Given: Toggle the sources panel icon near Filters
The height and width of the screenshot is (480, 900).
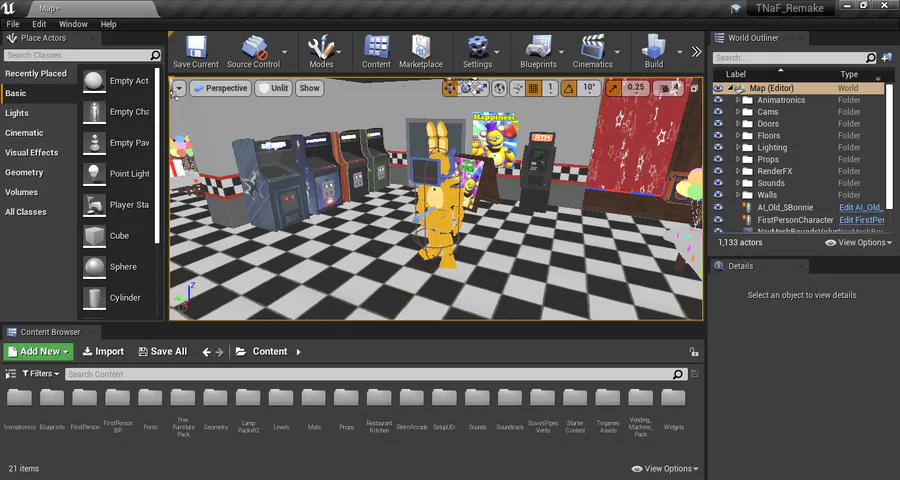Looking at the screenshot, I should click(10, 374).
